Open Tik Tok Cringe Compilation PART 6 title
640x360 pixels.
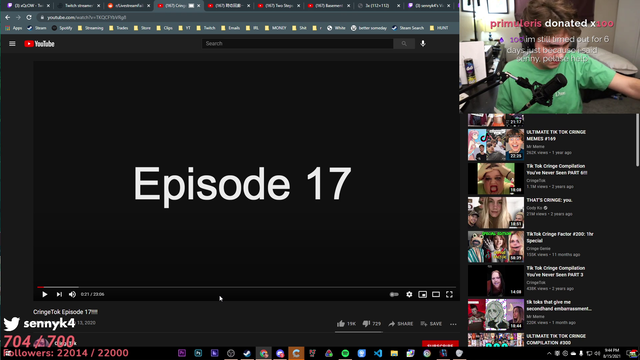[x=557, y=169]
